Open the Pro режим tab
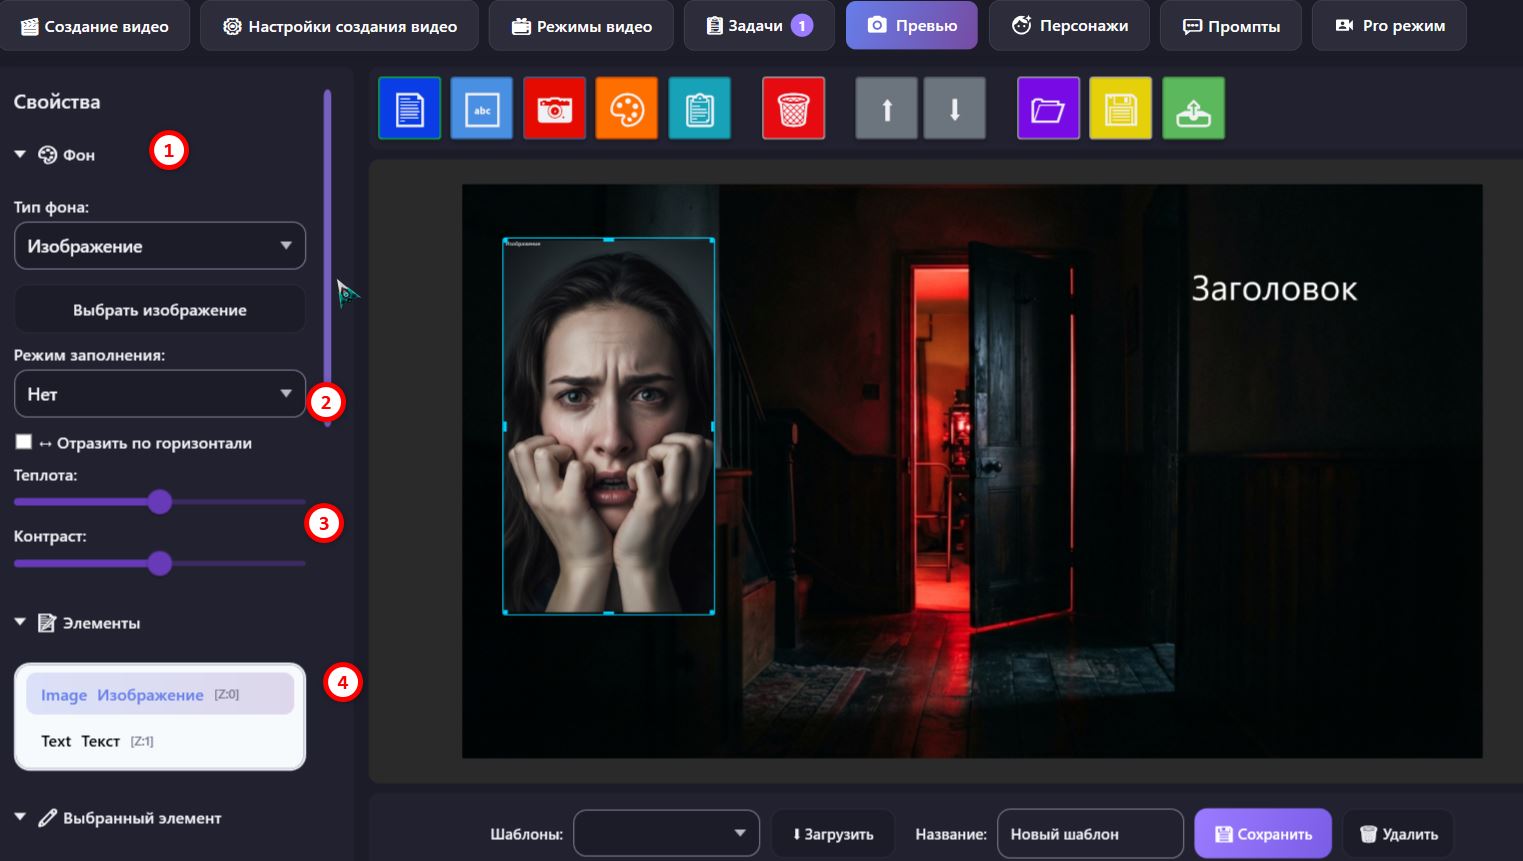The image size is (1523, 861). pyautogui.click(x=1390, y=26)
